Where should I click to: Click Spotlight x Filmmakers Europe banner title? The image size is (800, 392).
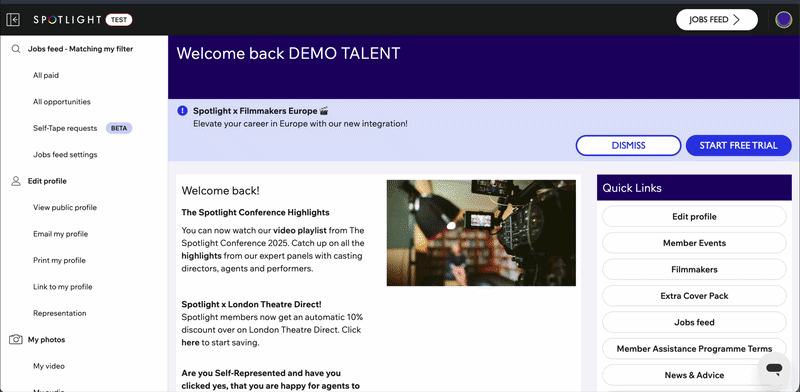[x=261, y=111]
